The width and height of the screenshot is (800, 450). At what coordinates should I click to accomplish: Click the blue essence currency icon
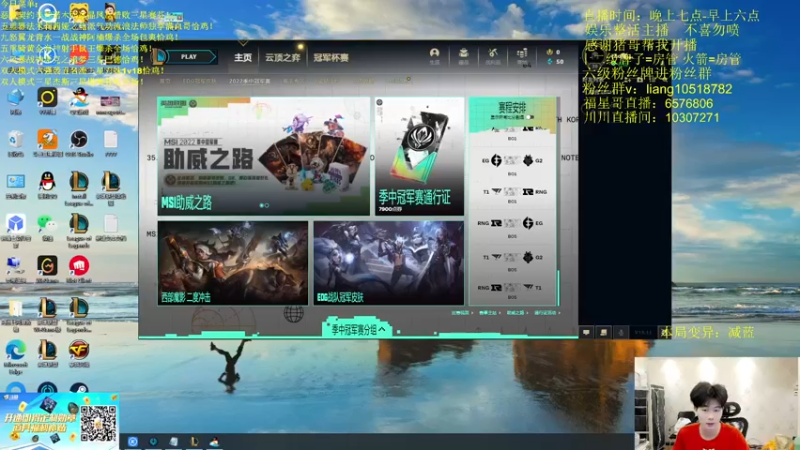click(x=549, y=62)
